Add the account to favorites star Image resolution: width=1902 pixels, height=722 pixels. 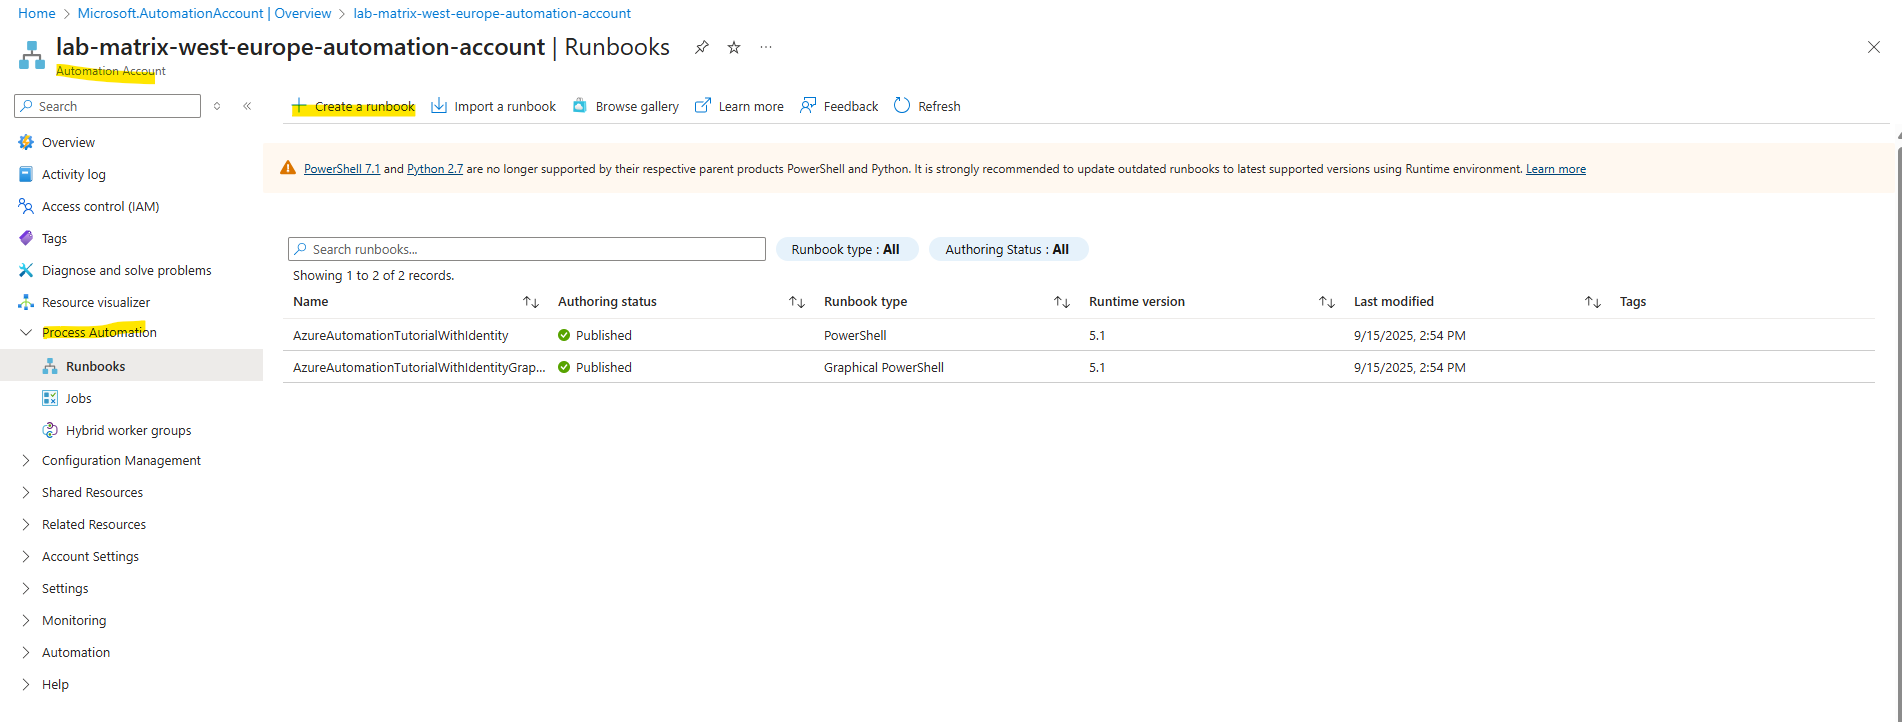(x=734, y=47)
